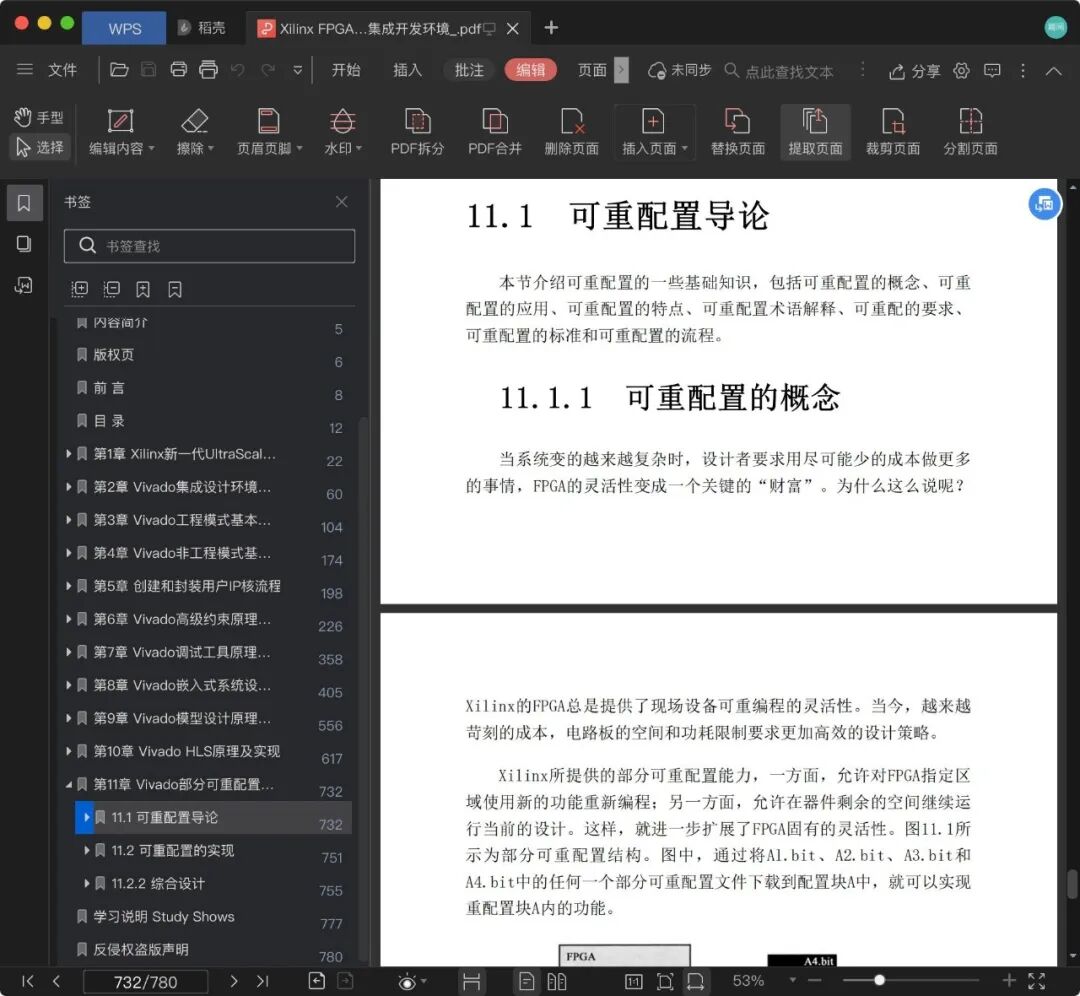
Task: Click the page number field 732/780
Action: (145, 982)
